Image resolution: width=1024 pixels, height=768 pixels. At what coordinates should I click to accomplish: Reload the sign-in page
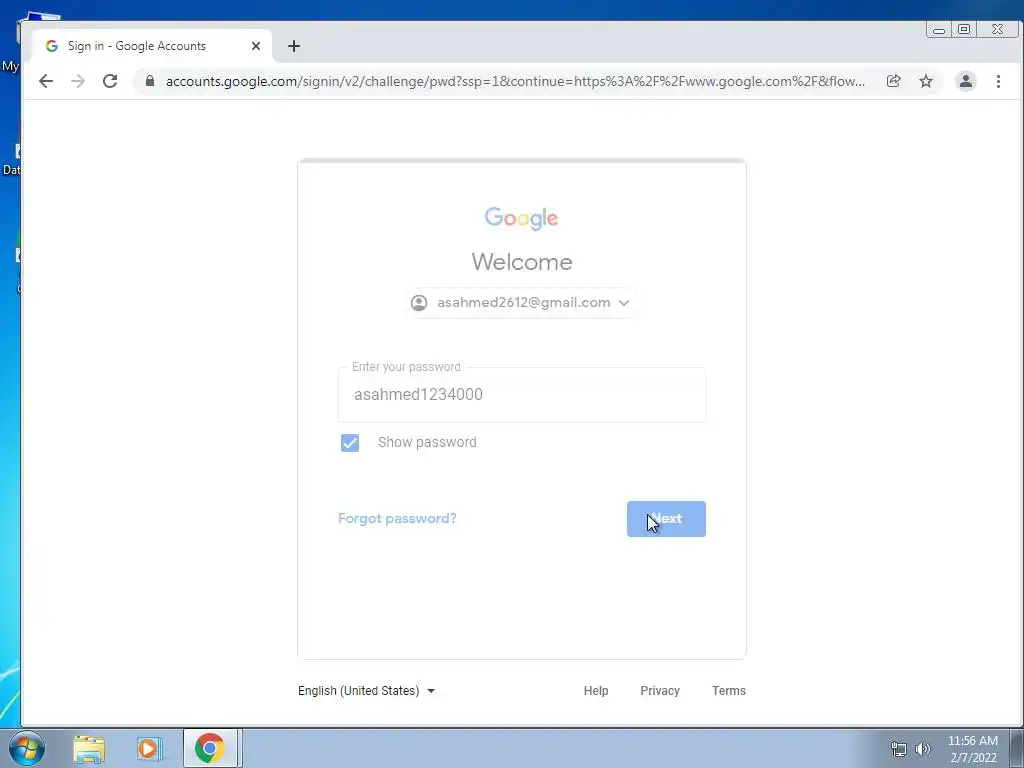tap(110, 81)
